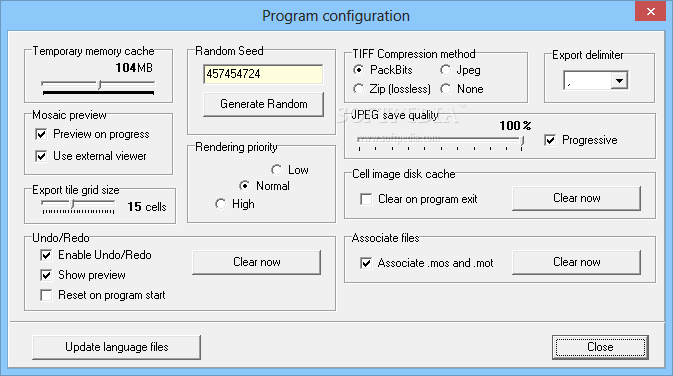Screen dimensions: 673x376
Task: Click the window's red X button
Action: click(650, 12)
